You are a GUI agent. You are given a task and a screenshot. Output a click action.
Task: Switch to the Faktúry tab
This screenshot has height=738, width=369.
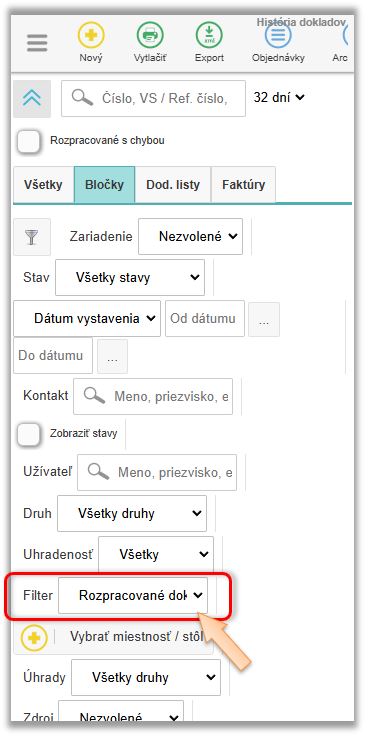243,184
